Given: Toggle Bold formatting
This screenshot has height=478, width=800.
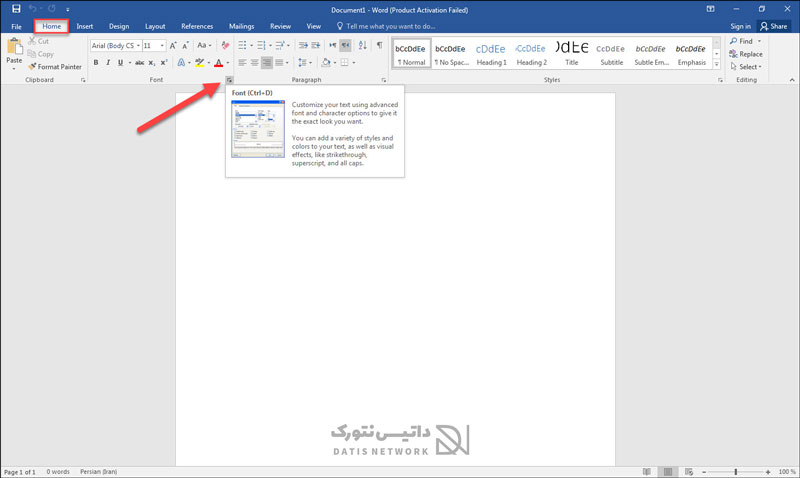Looking at the screenshot, I should [x=96, y=63].
